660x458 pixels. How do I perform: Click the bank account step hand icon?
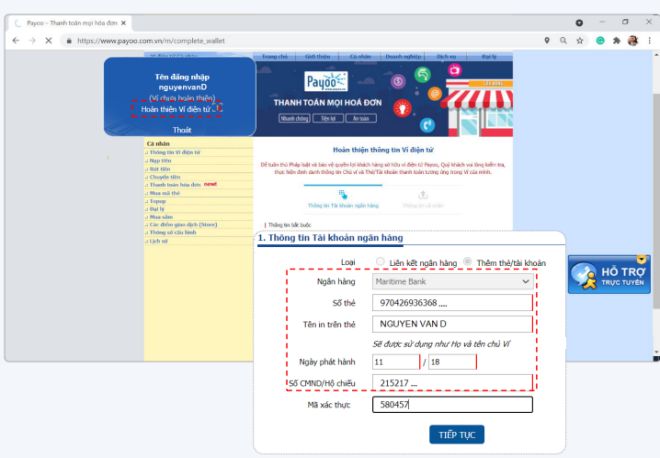[343, 194]
